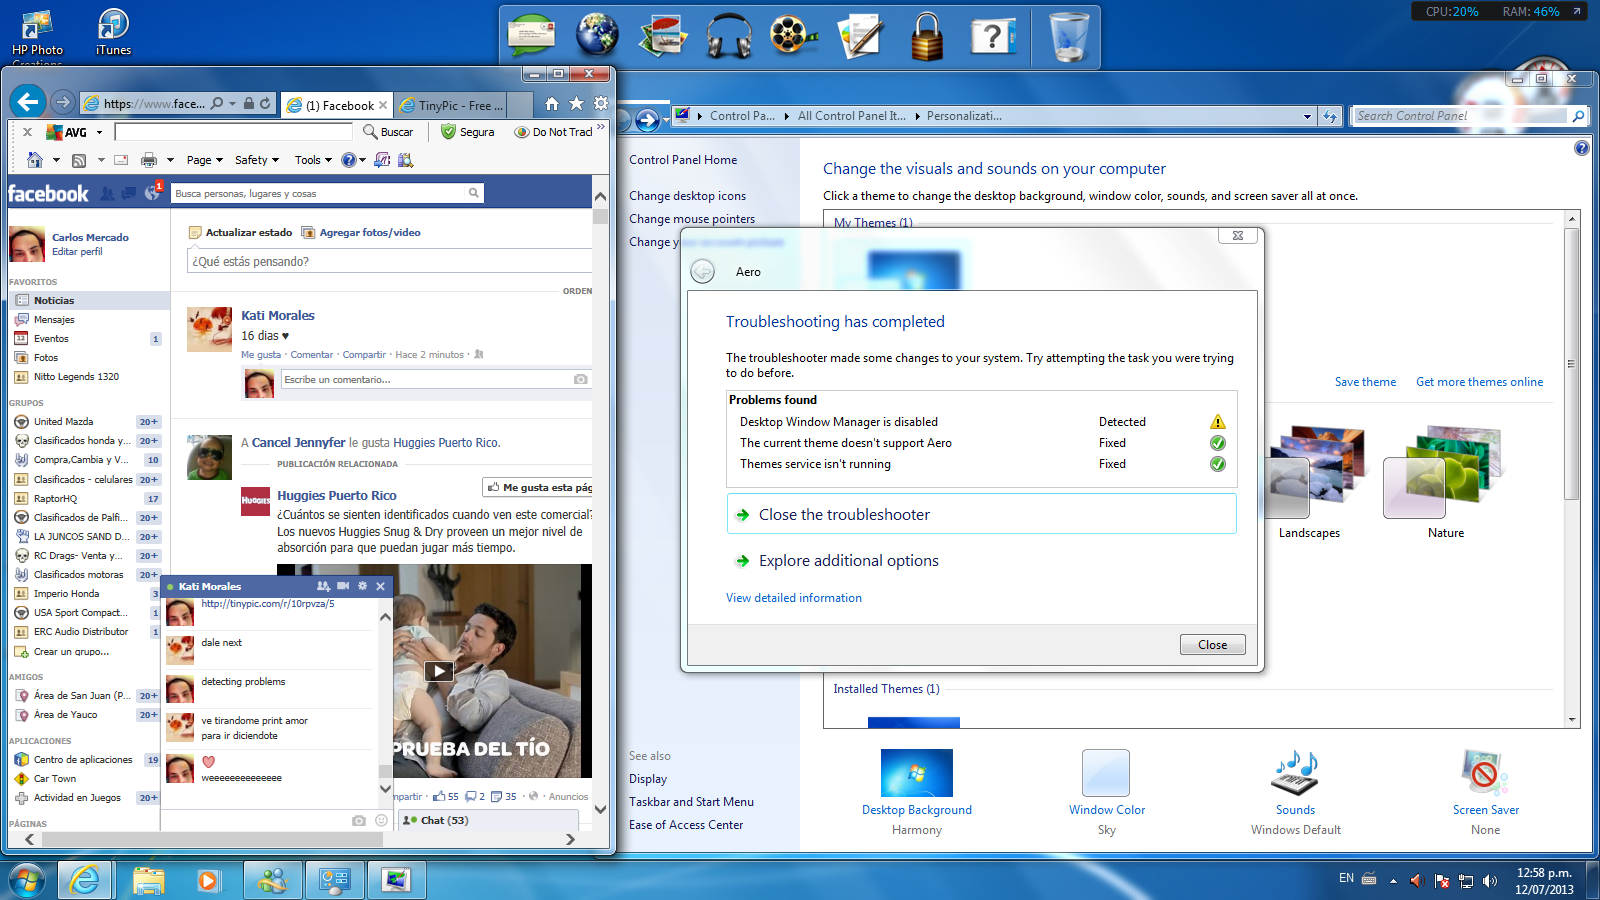Open Desktop Background Harmony setting

[917, 793]
